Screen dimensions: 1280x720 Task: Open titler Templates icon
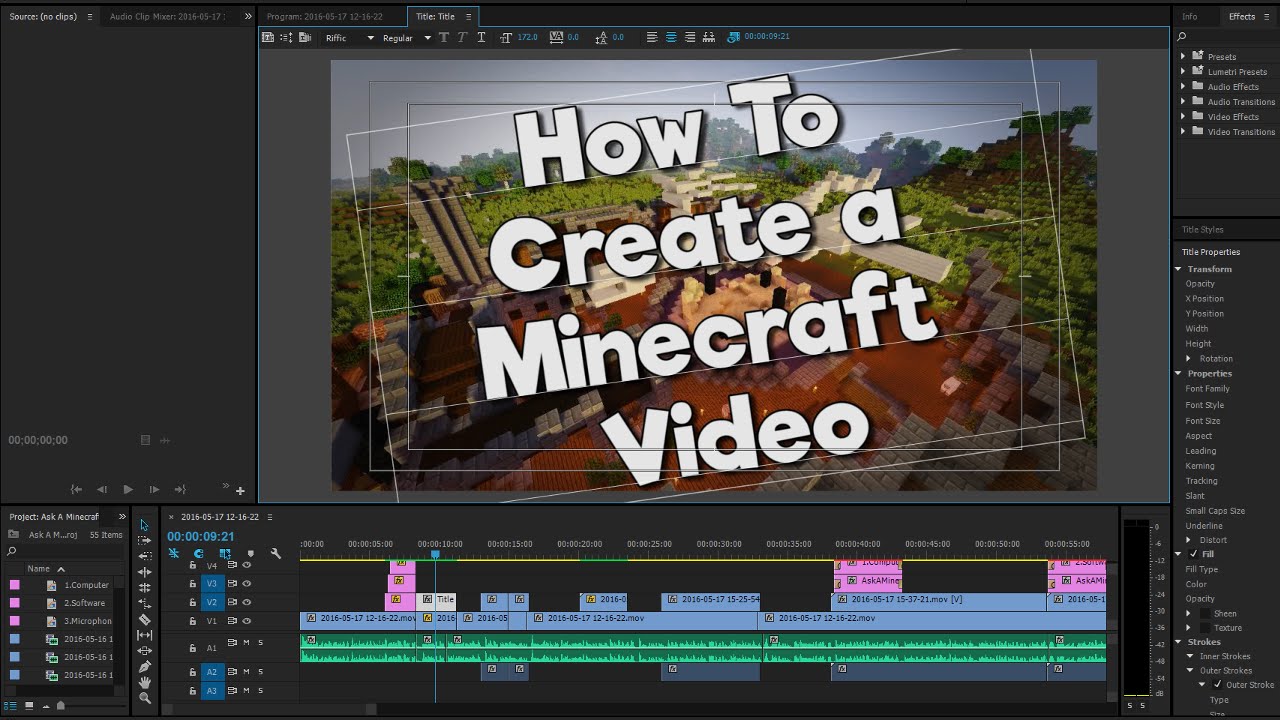(x=305, y=37)
